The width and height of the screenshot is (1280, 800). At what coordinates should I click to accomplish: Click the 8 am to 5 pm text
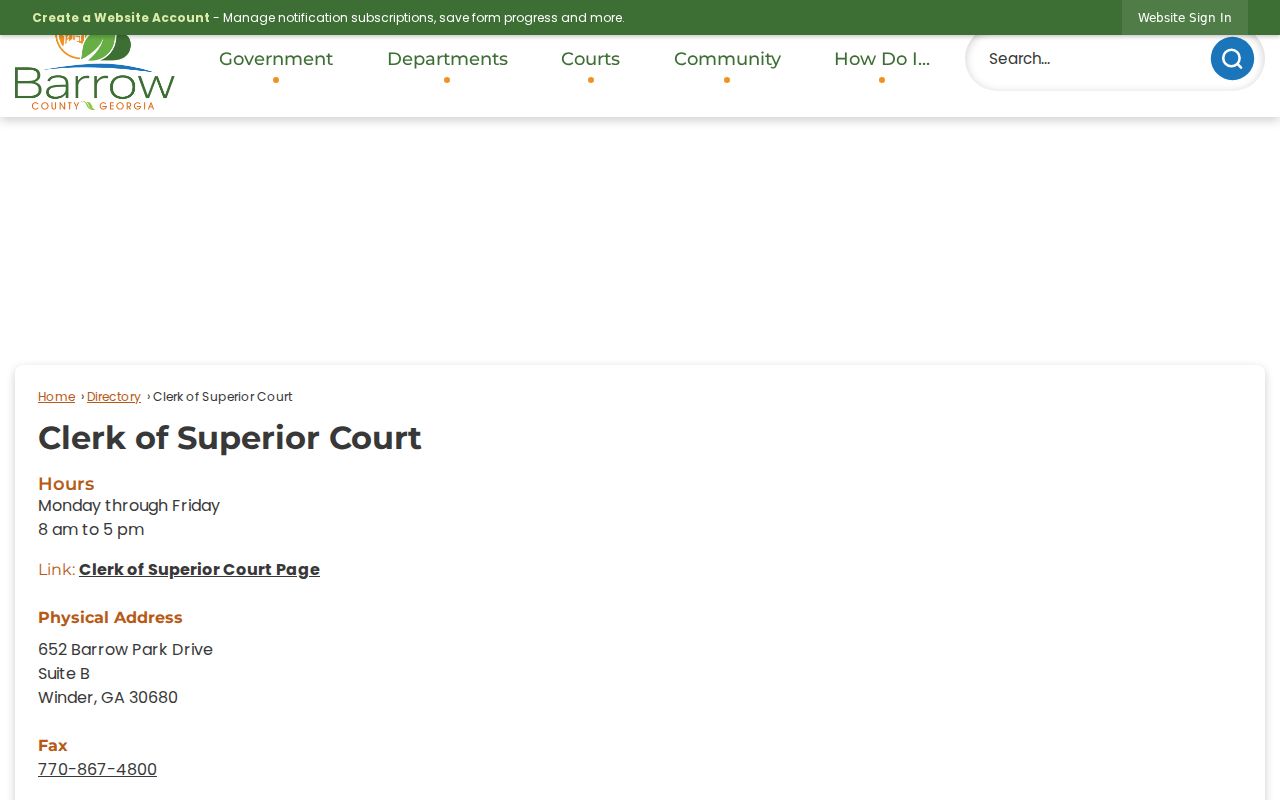91,530
